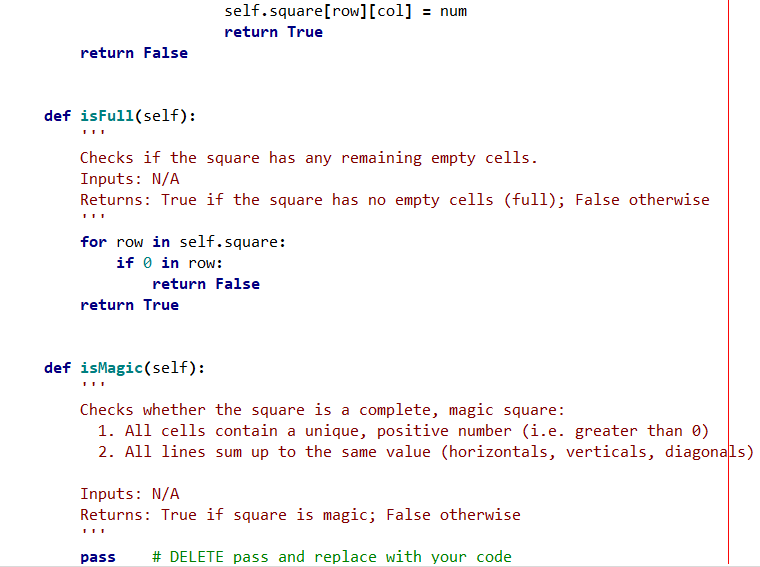Image resolution: width=760 pixels, height=567 pixels.
Task: Click the line 'Returns: True if the square has no empty cells'
Action: 395,200
